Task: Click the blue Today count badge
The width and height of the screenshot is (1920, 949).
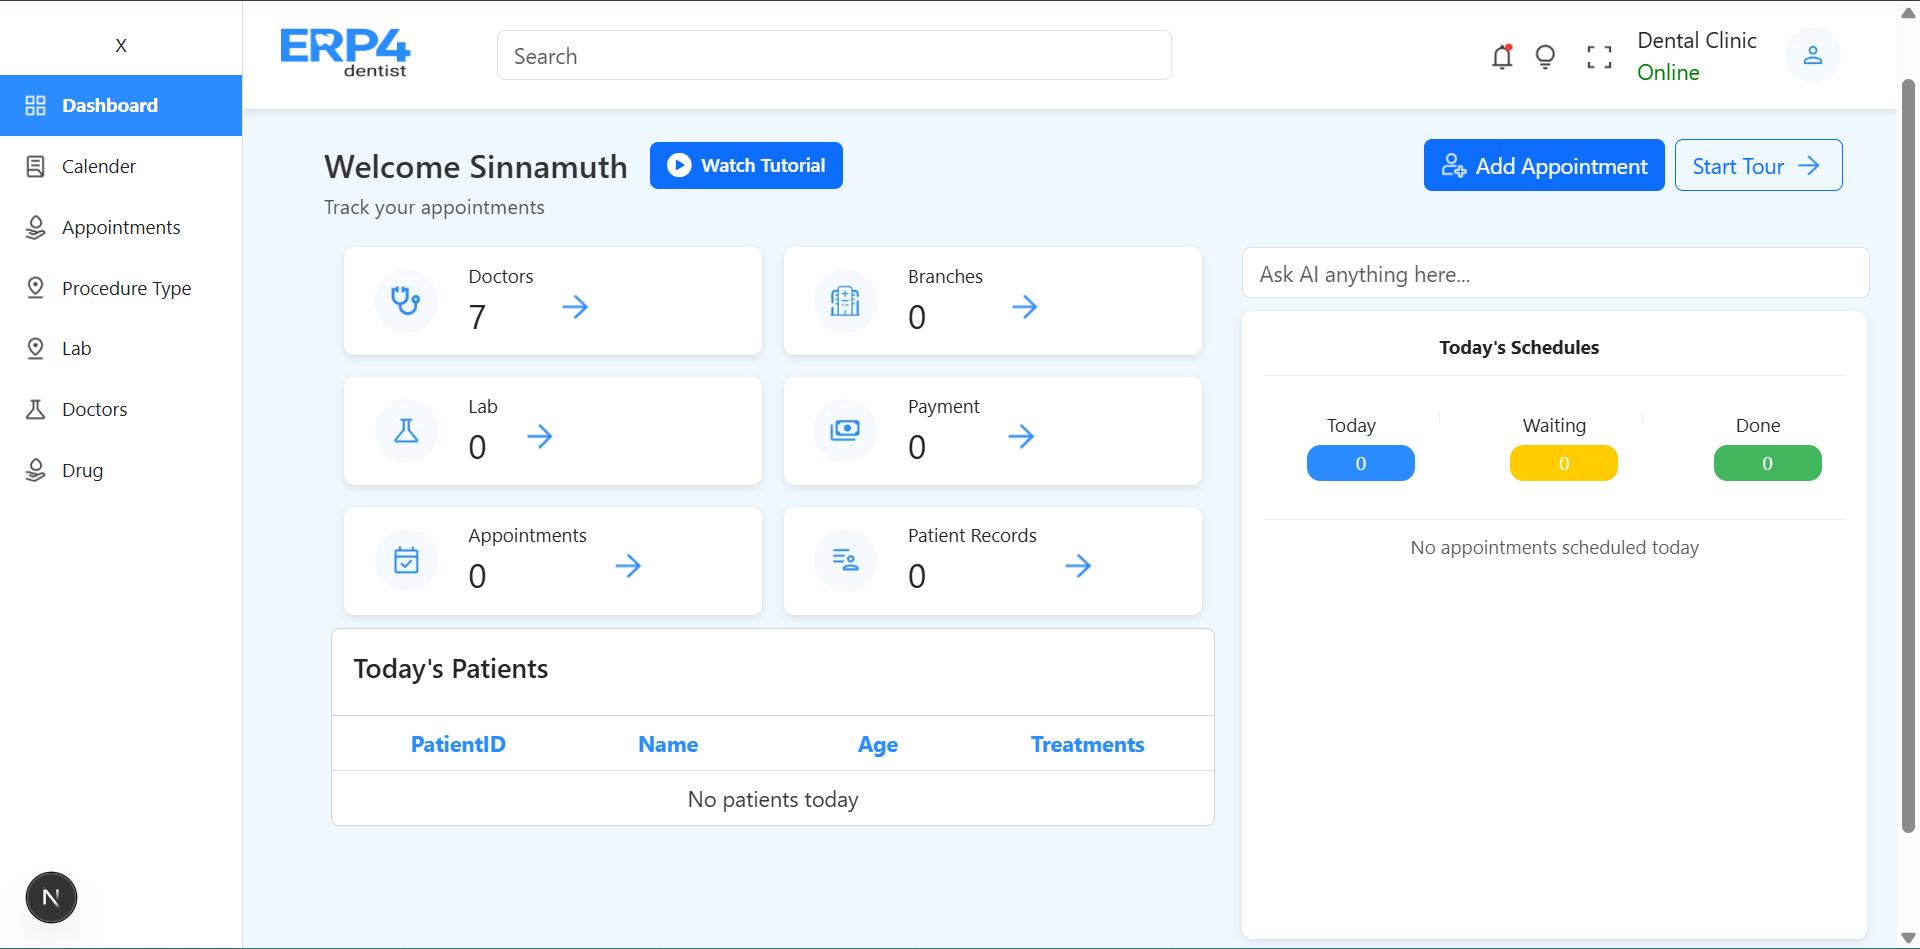Action: pyautogui.click(x=1361, y=463)
